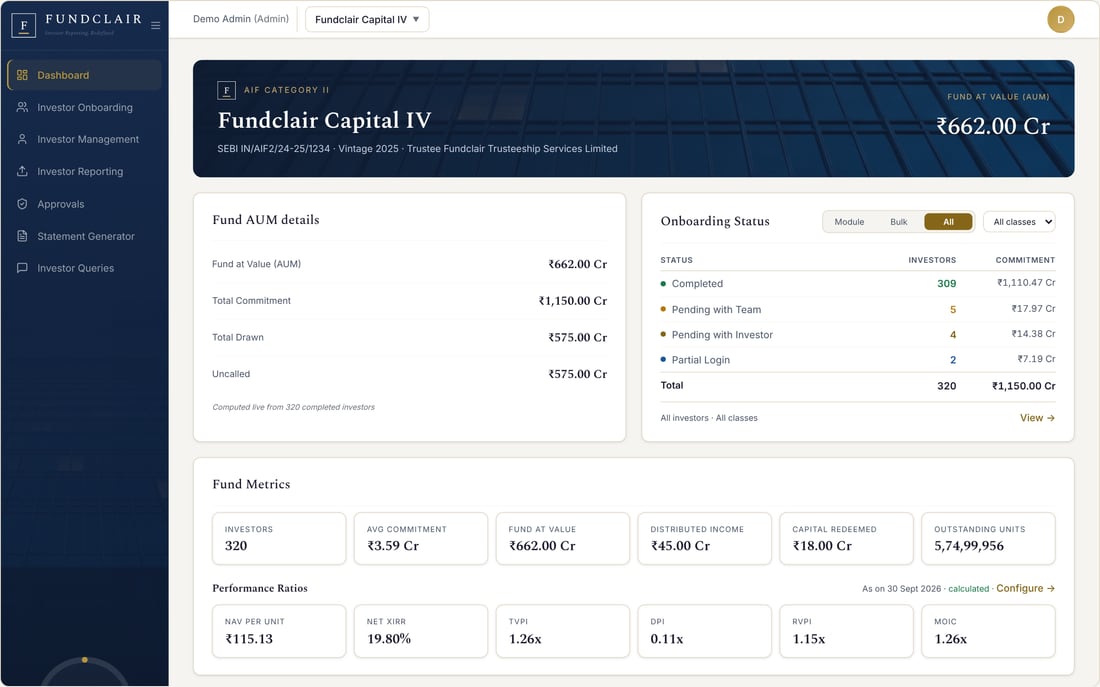Viewport: 1100px width, 687px height.
Task: Open Investor Reporting section
Action: click(x=84, y=171)
